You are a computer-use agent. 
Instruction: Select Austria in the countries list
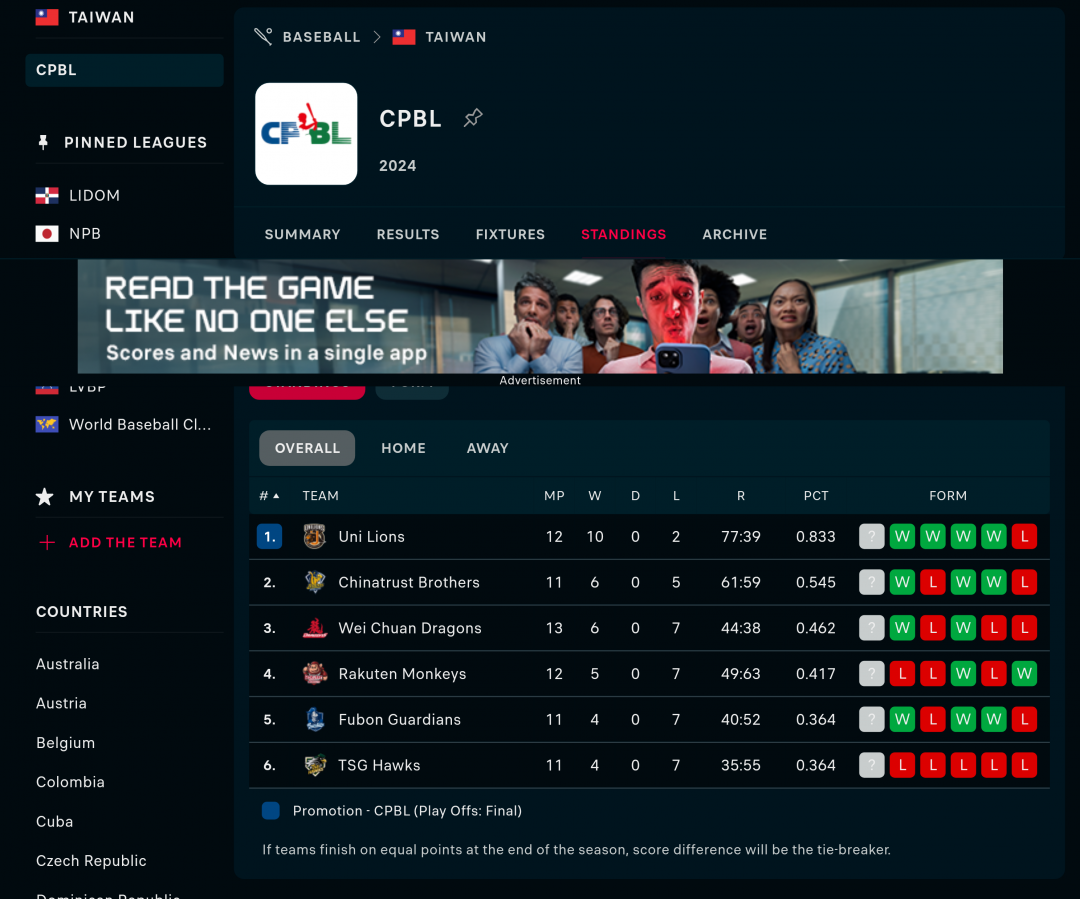[61, 703]
